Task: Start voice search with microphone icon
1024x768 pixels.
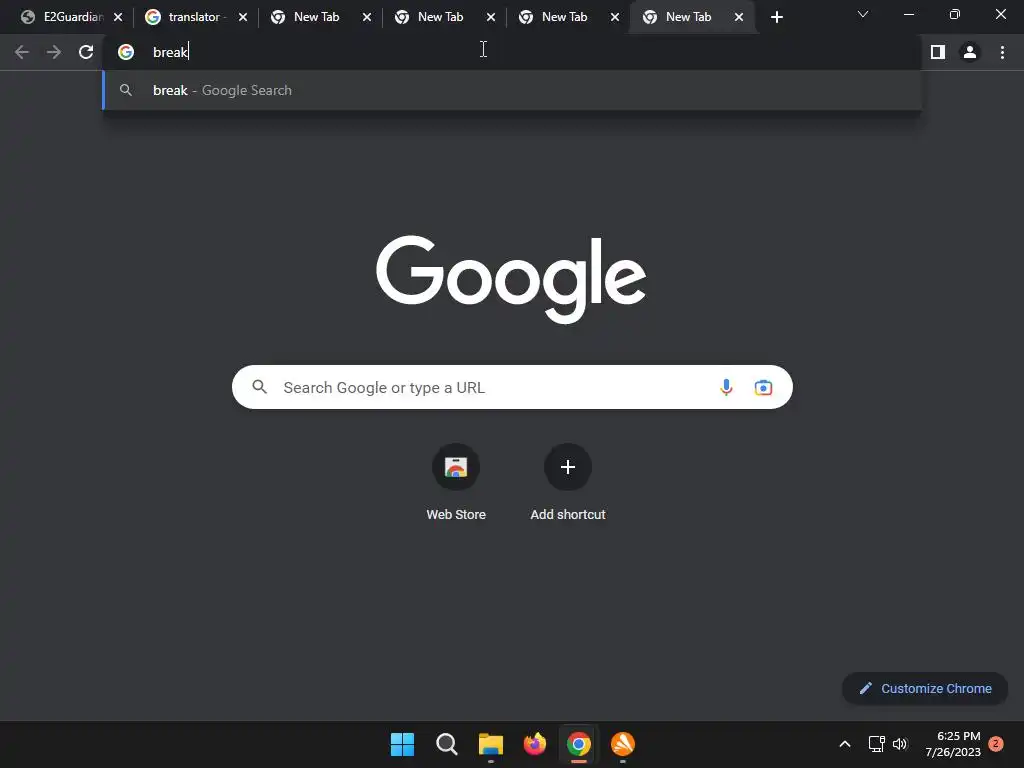Action: click(726, 387)
